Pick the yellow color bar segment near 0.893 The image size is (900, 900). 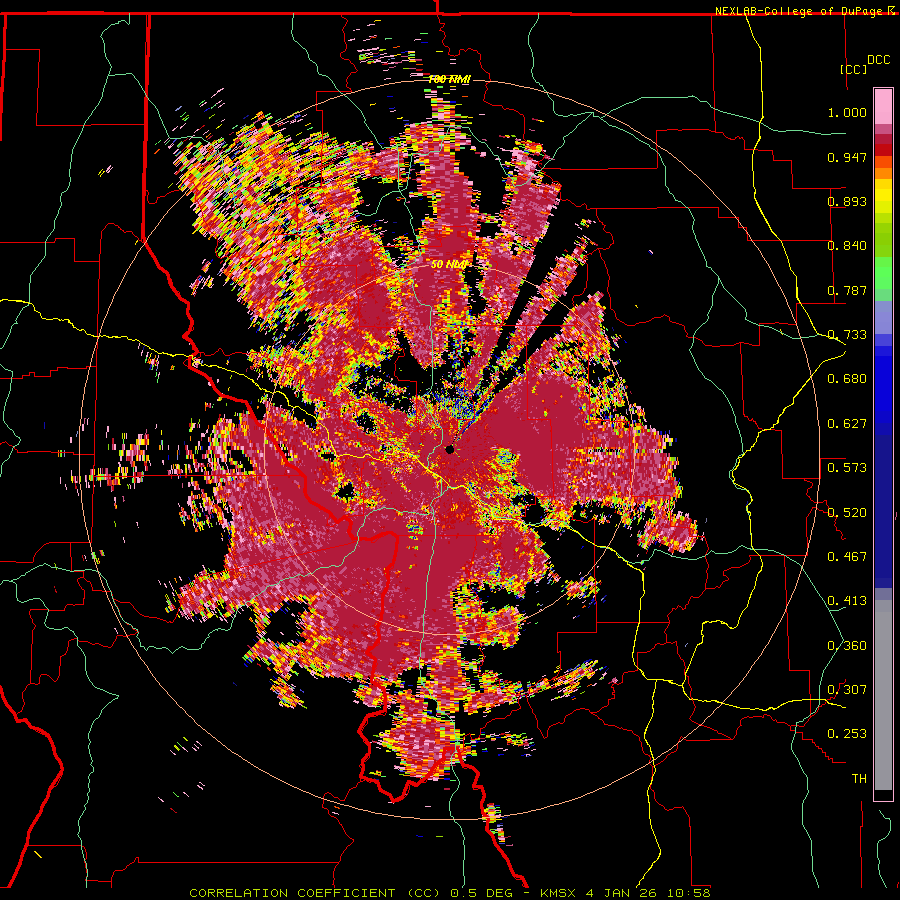883,197
